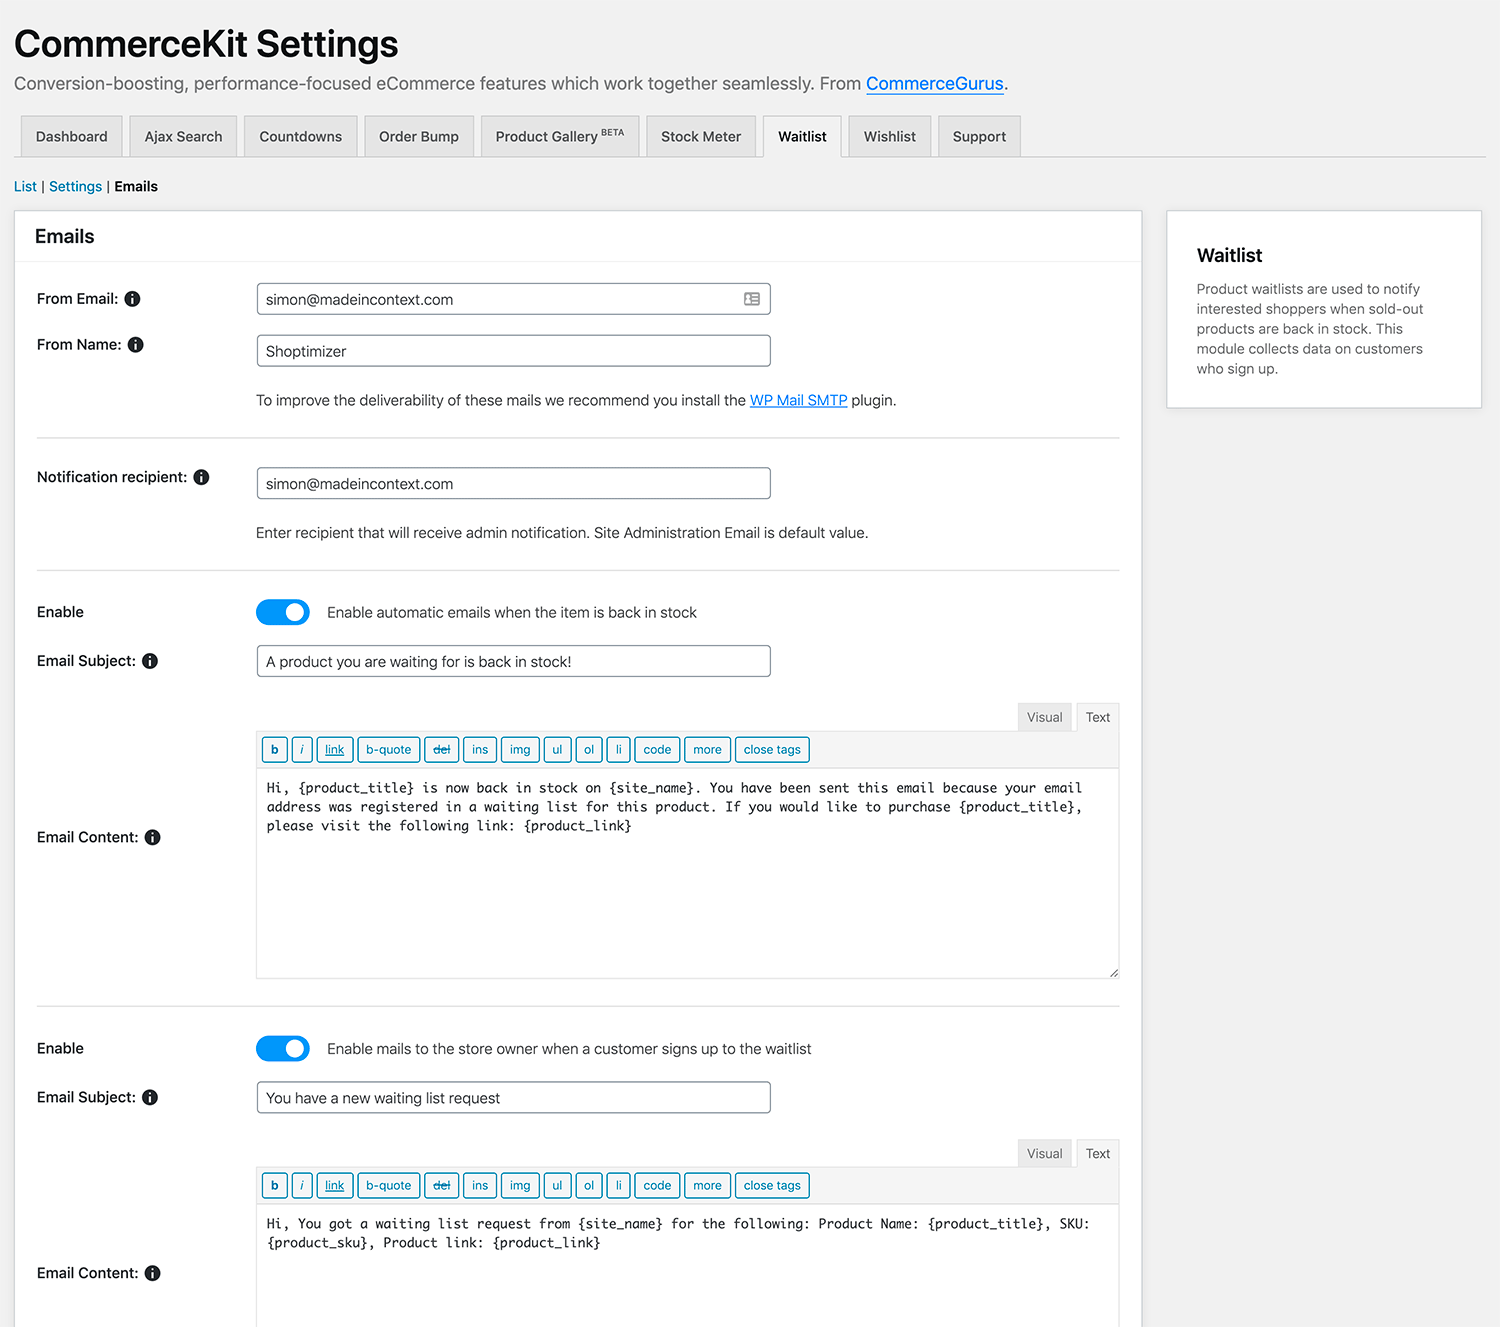Click the back in stock Email Subject field
The width and height of the screenshot is (1500, 1327).
pos(513,661)
